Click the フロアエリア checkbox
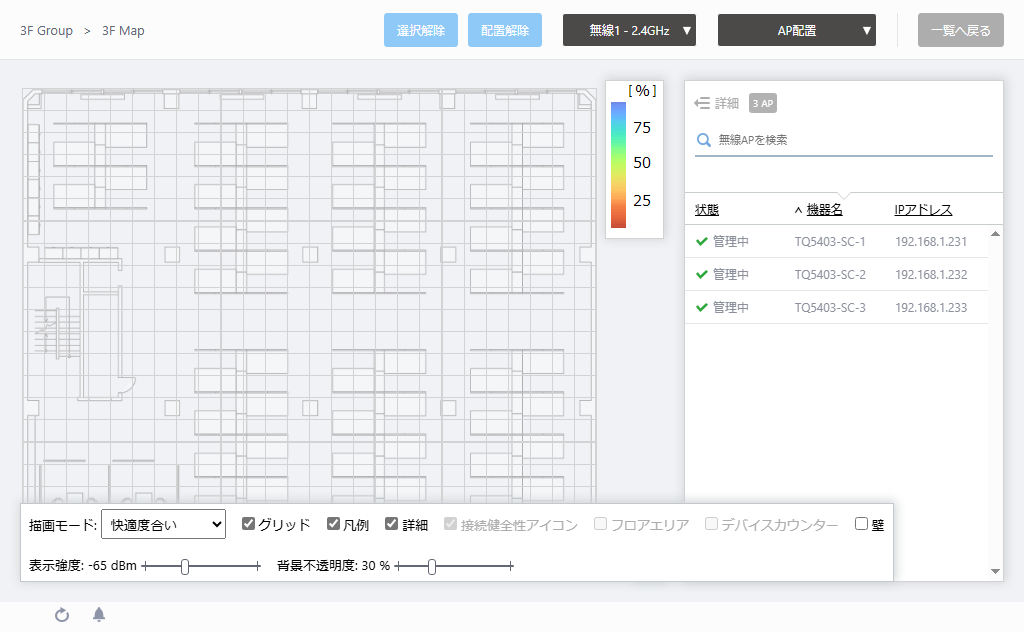Viewport: 1024px width, 632px height. pyautogui.click(x=600, y=524)
